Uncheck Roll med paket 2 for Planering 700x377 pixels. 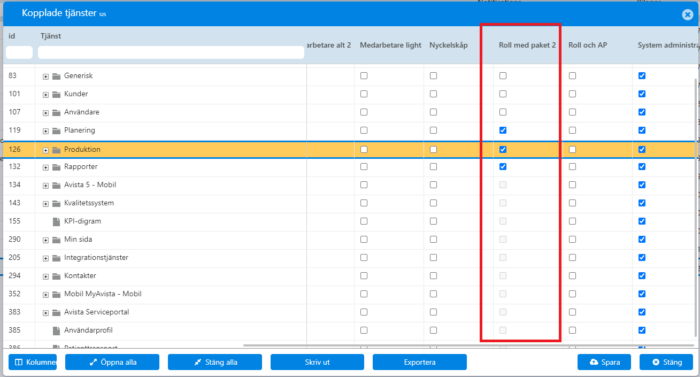(x=503, y=130)
